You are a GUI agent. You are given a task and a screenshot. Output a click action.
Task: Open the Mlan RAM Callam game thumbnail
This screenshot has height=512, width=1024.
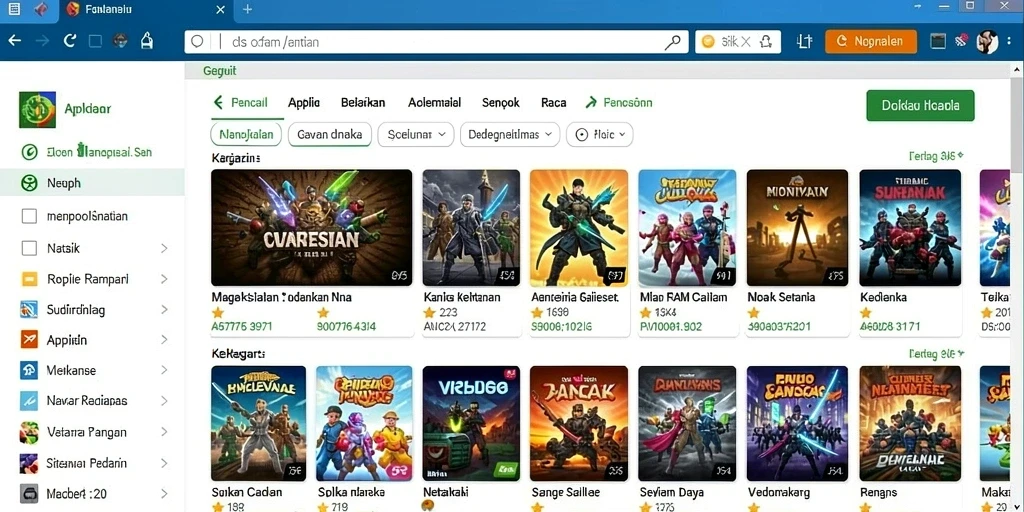[688, 227]
